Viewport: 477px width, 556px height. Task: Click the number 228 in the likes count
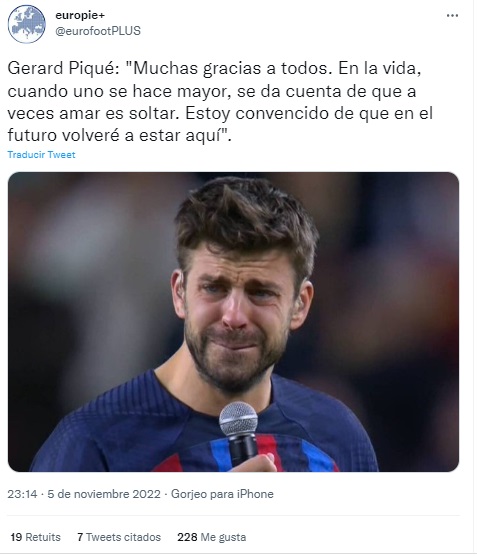click(187, 537)
